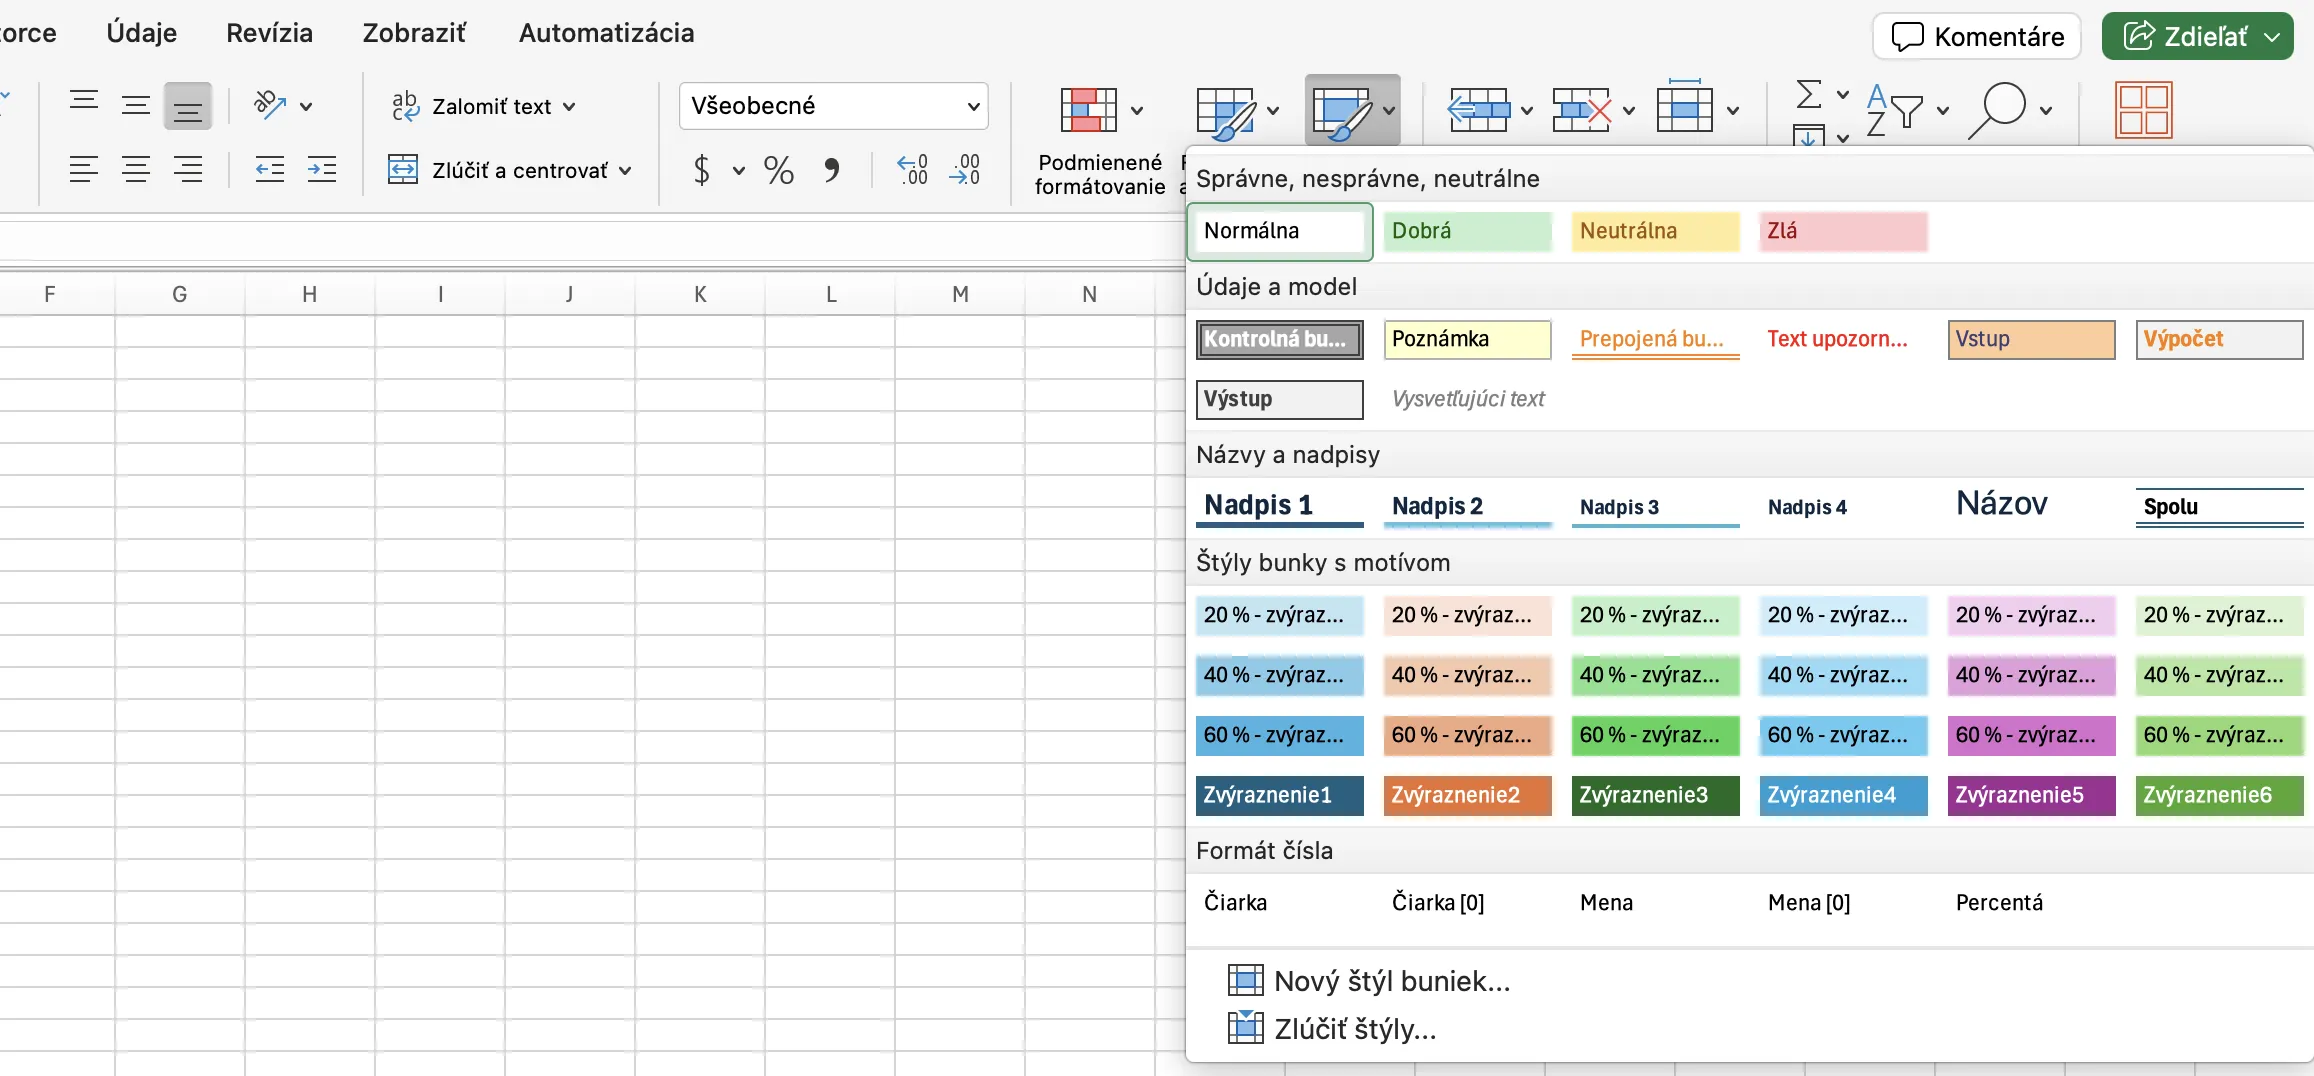
Task: Toggle center horizontal alignment
Action: click(x=136, y=170)
